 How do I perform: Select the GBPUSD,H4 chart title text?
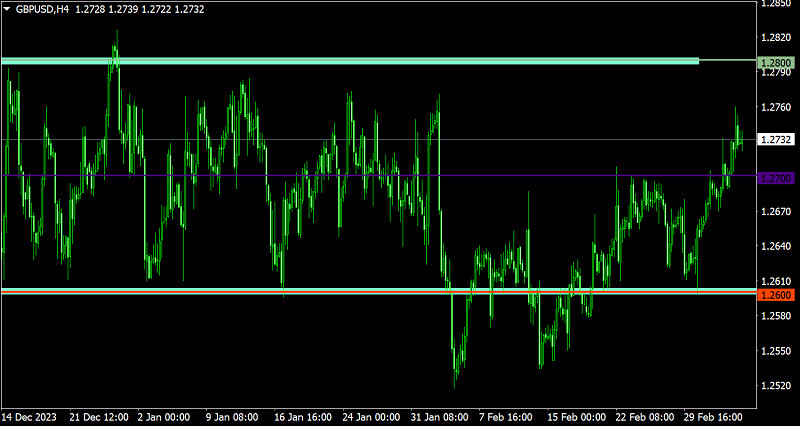42,9
